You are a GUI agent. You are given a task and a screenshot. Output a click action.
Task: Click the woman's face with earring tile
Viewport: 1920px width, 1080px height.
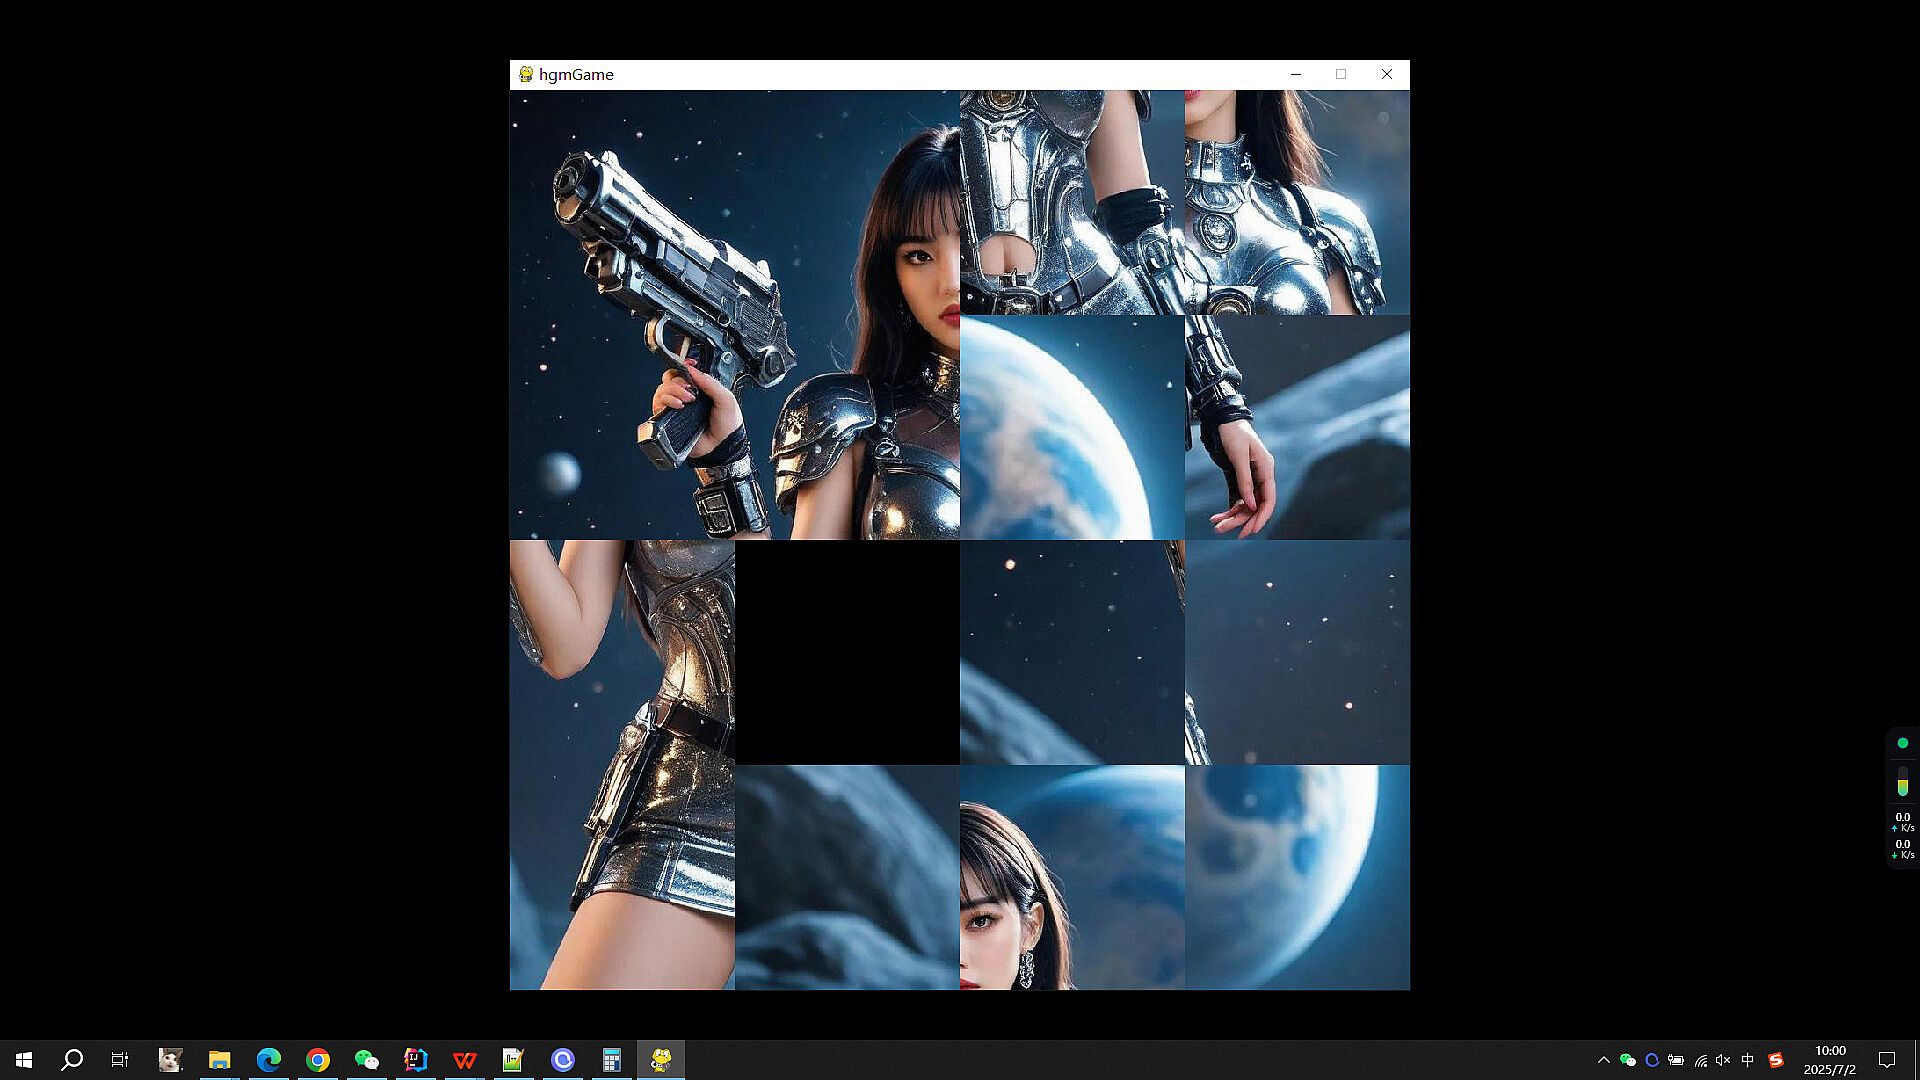pos(1072,877)
